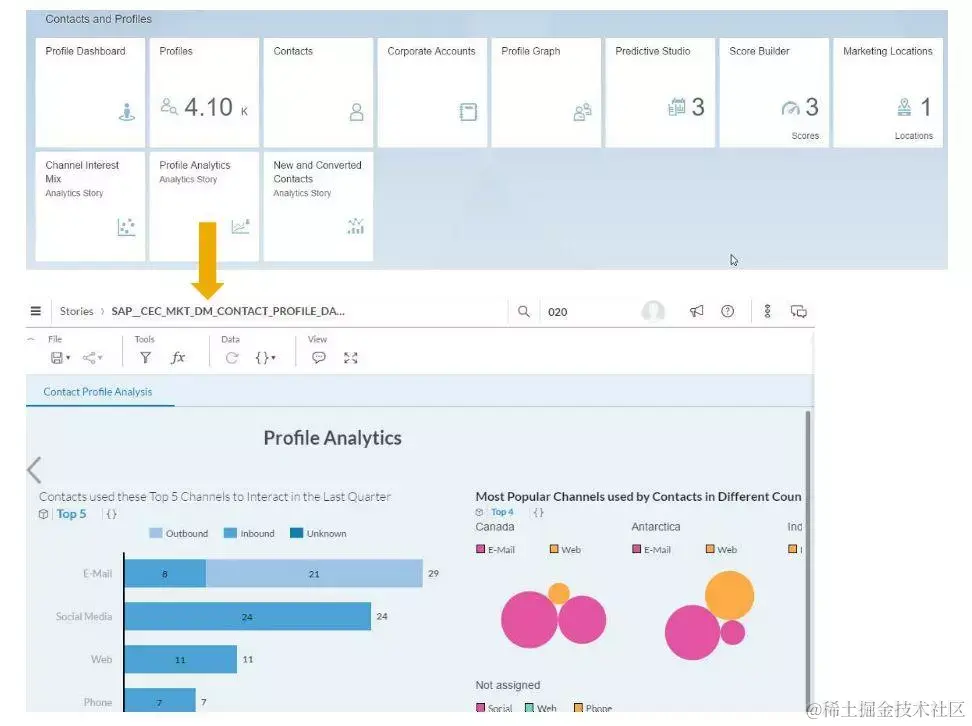Open the Save dropdown in File group
This screenshot has width=972, height=726.
pyautogui.click(x=60, y=358)
